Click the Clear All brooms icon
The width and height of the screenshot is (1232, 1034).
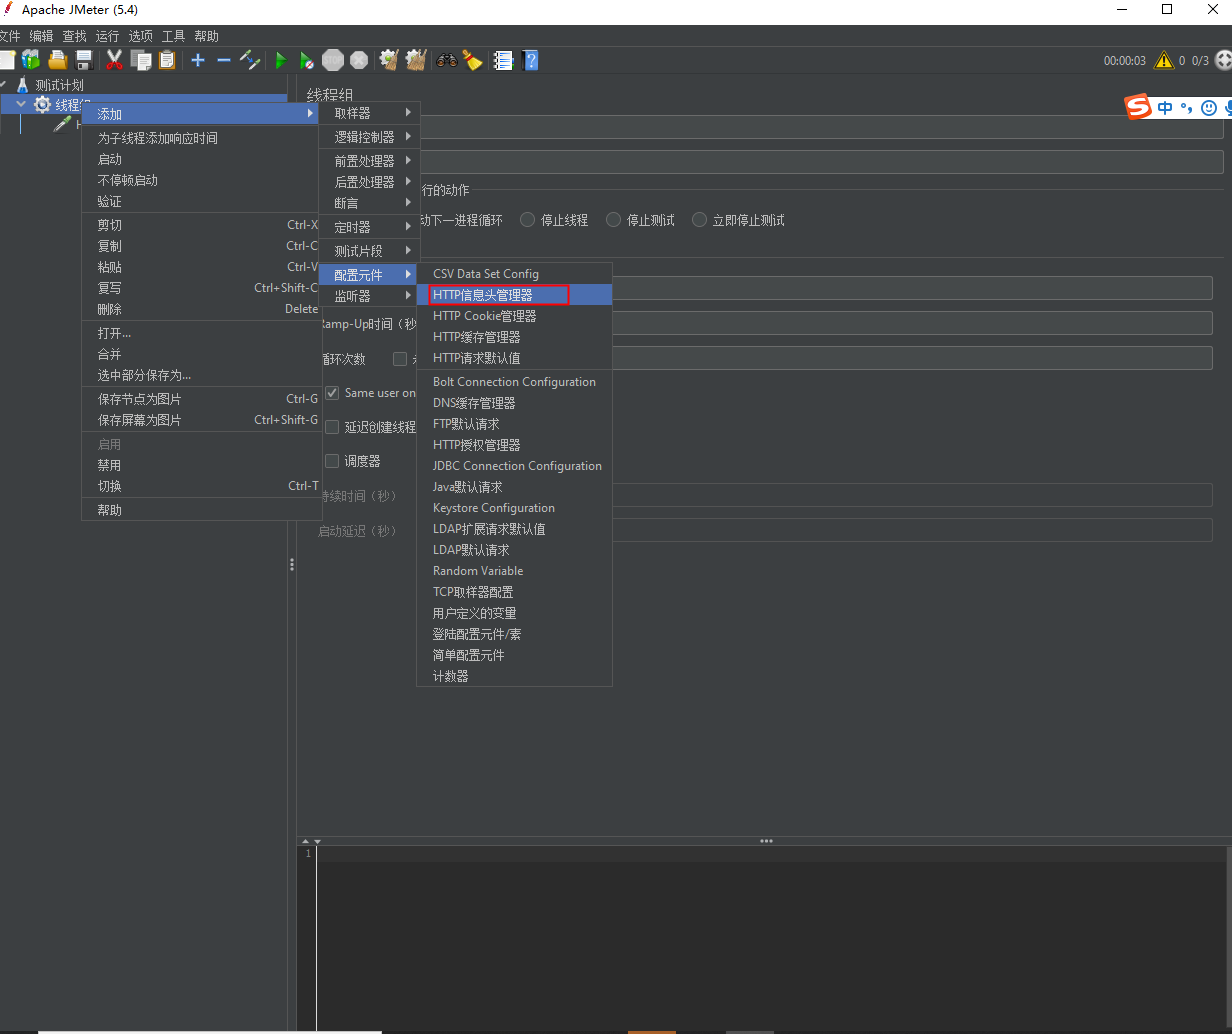click(x=416, y=61)
